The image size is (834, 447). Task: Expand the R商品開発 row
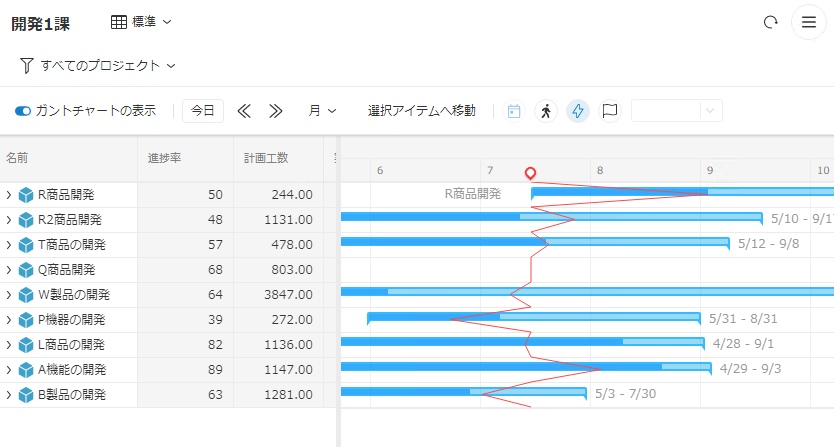coord(9,195)
